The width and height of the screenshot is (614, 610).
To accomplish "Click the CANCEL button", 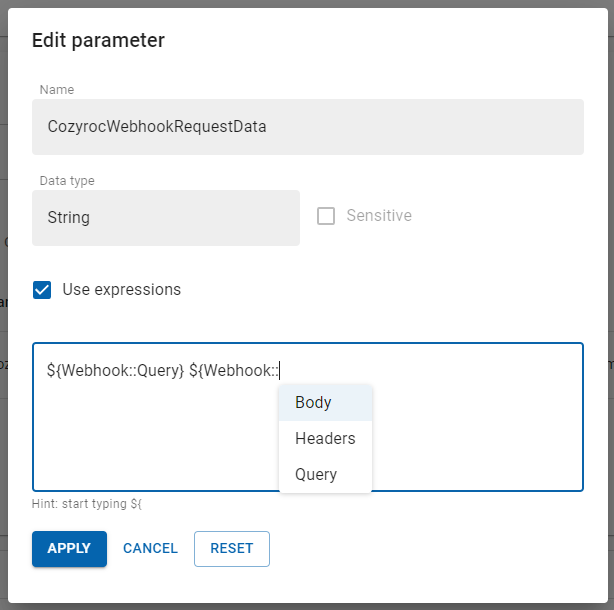I will [150, 548].
